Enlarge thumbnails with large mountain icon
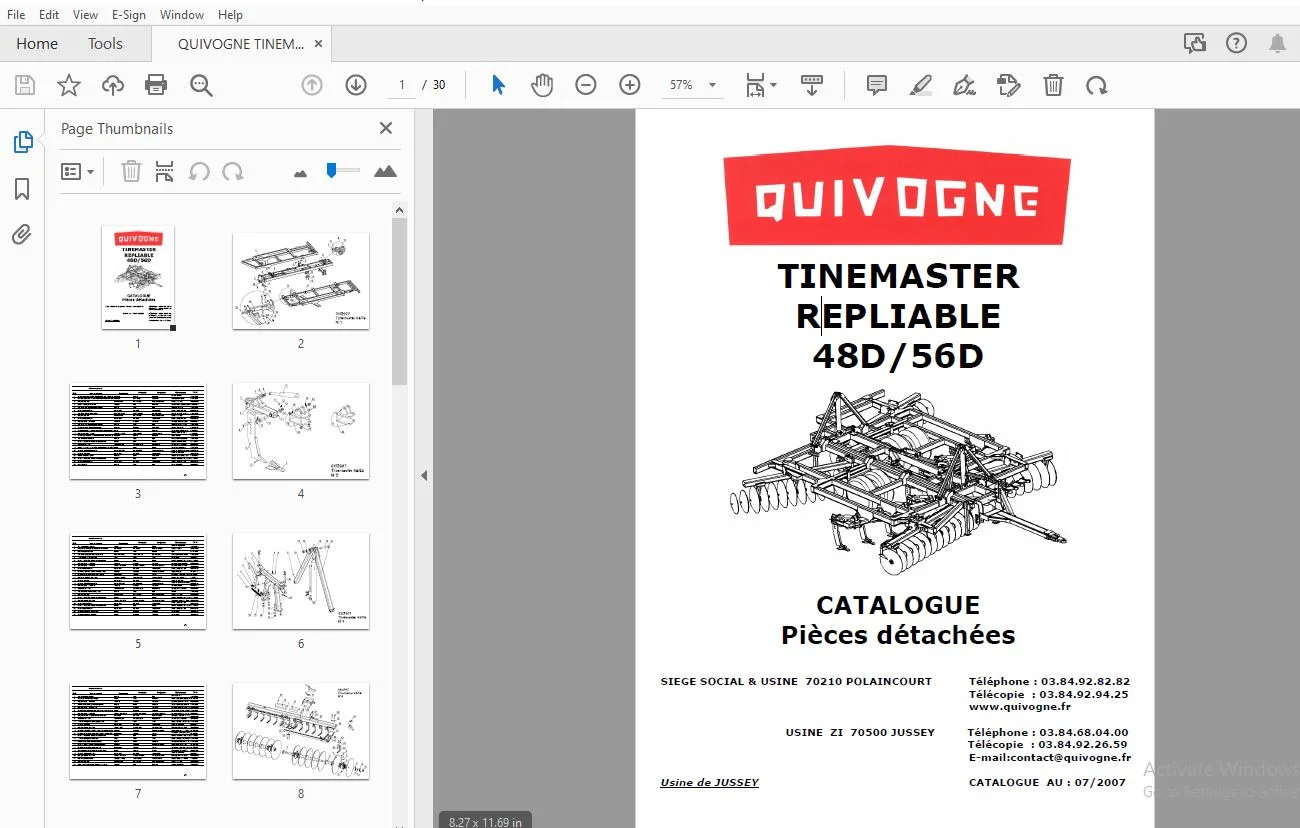The height and width of the screenshot is (828, 1300). pos(385,172)
